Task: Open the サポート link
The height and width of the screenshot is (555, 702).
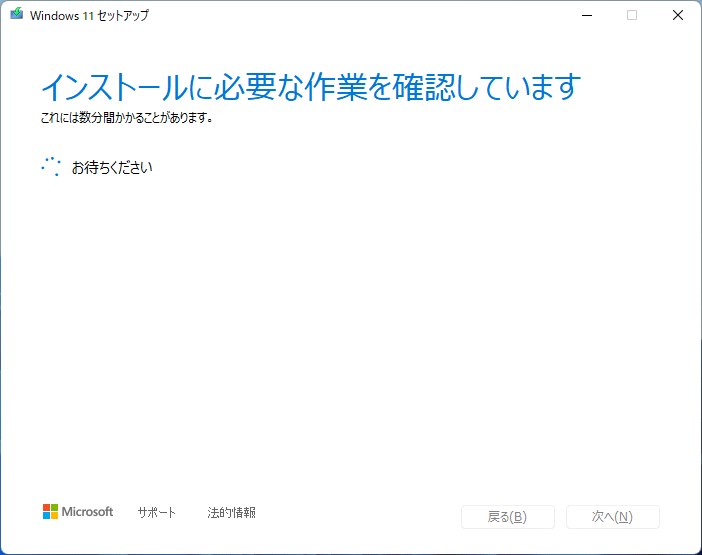Action: coord(156,512)
